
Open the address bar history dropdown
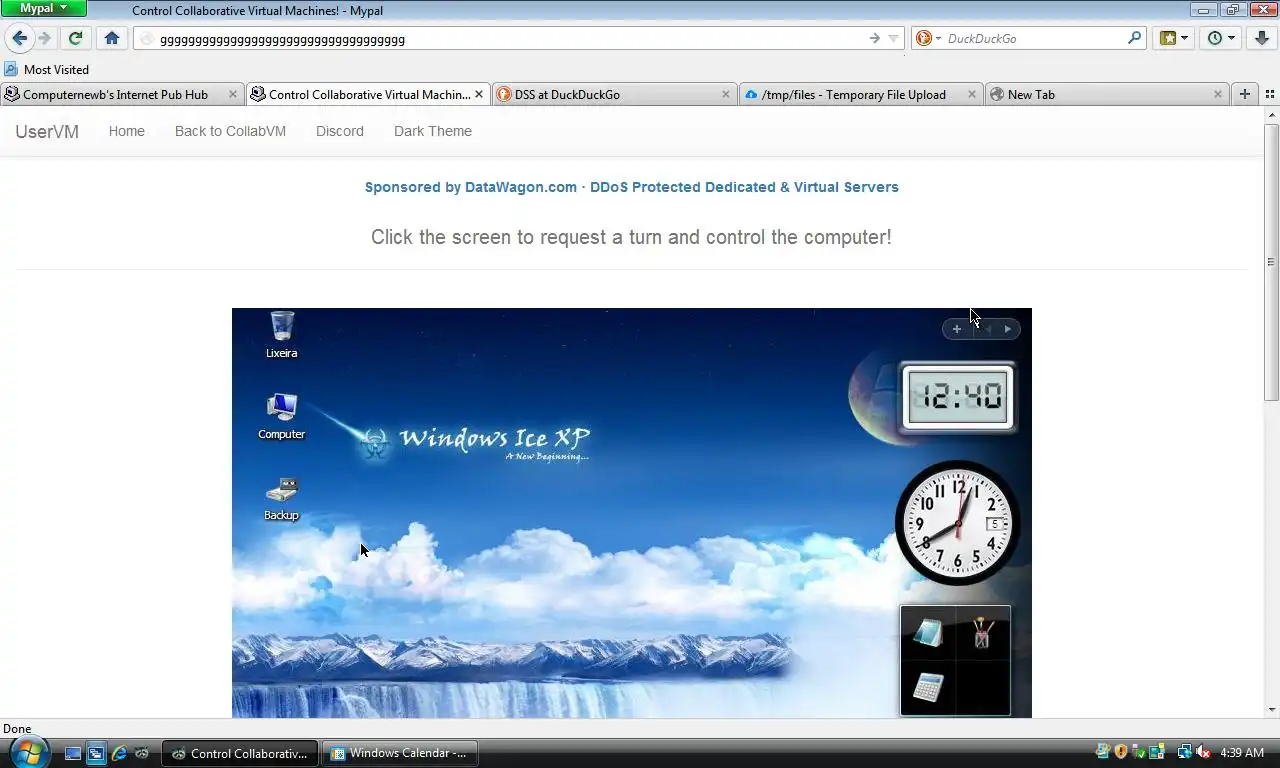[x=893, y=39]
